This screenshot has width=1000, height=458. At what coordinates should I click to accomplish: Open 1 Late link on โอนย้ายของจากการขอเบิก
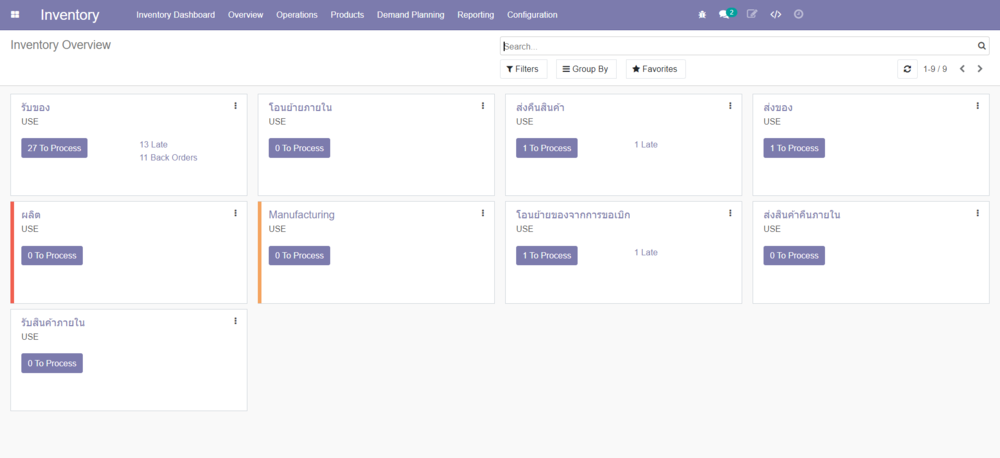pyautogui.click(x=645, y=252)
